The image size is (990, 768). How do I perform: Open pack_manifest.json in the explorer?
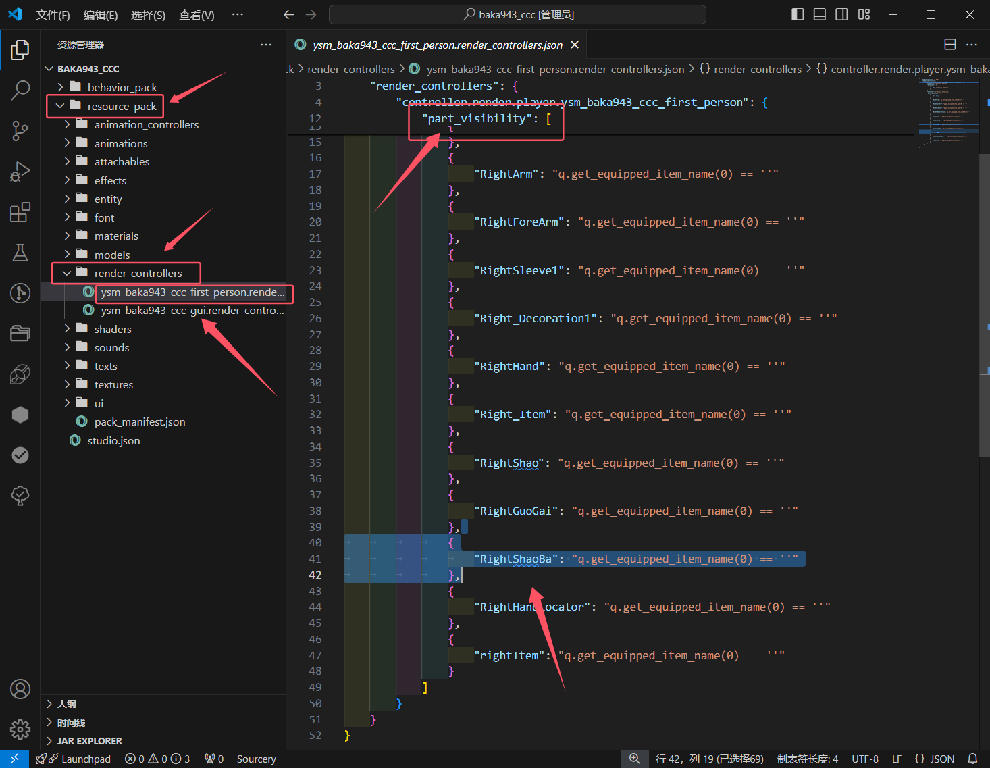pos(139,422)
